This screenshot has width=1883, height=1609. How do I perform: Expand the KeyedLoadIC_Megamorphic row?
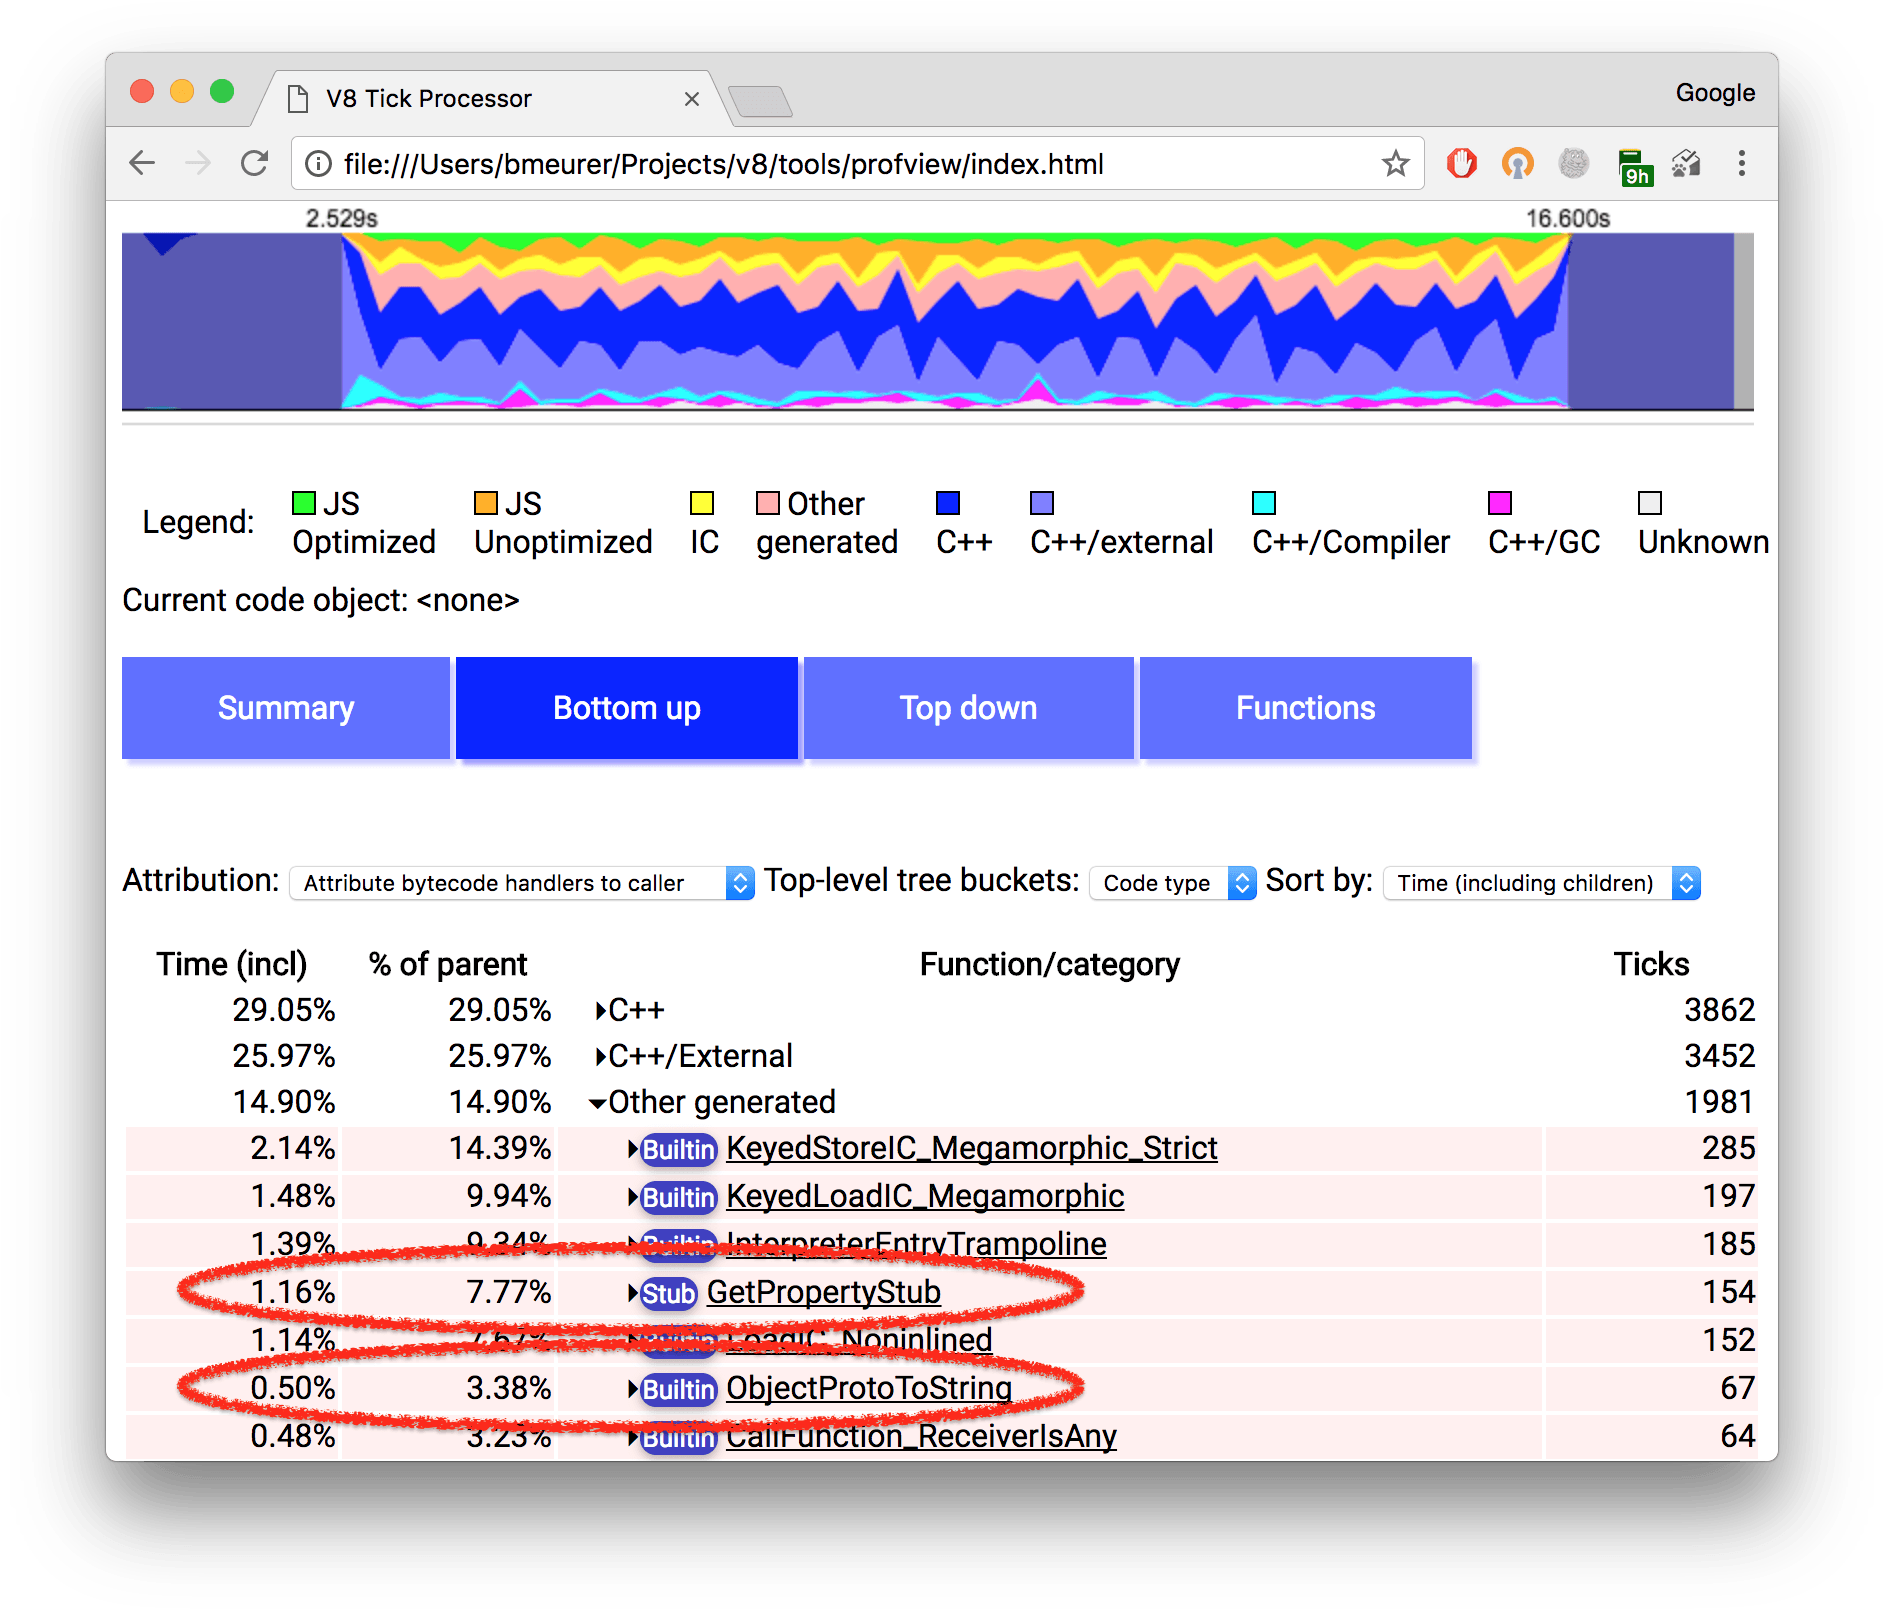(633, 1197)
